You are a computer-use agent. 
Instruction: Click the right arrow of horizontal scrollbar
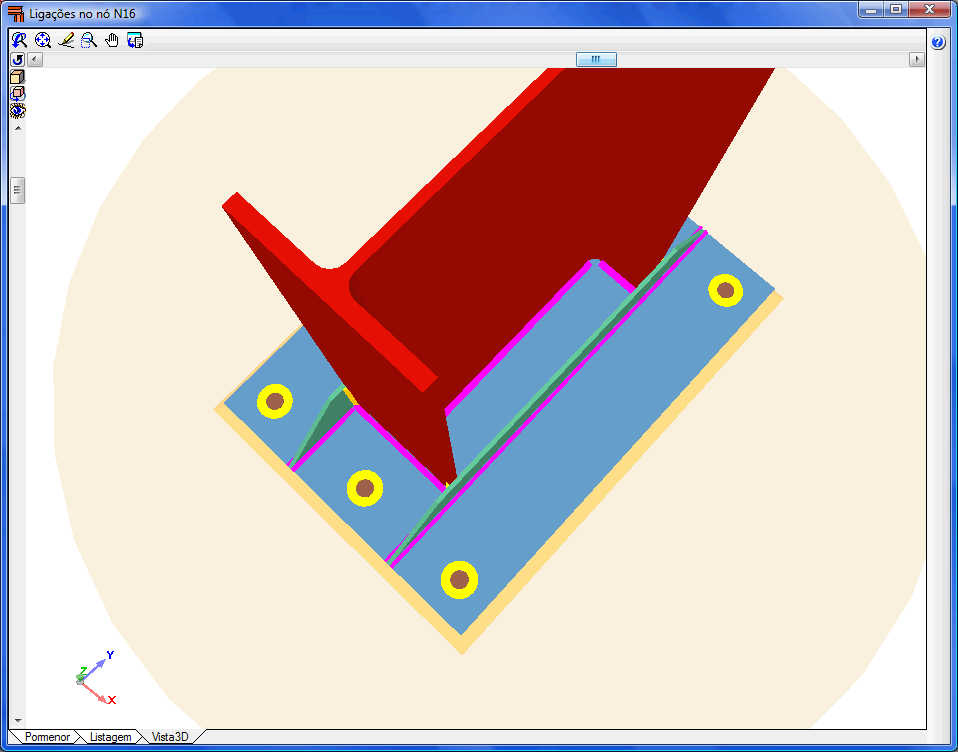pos(916,60)
